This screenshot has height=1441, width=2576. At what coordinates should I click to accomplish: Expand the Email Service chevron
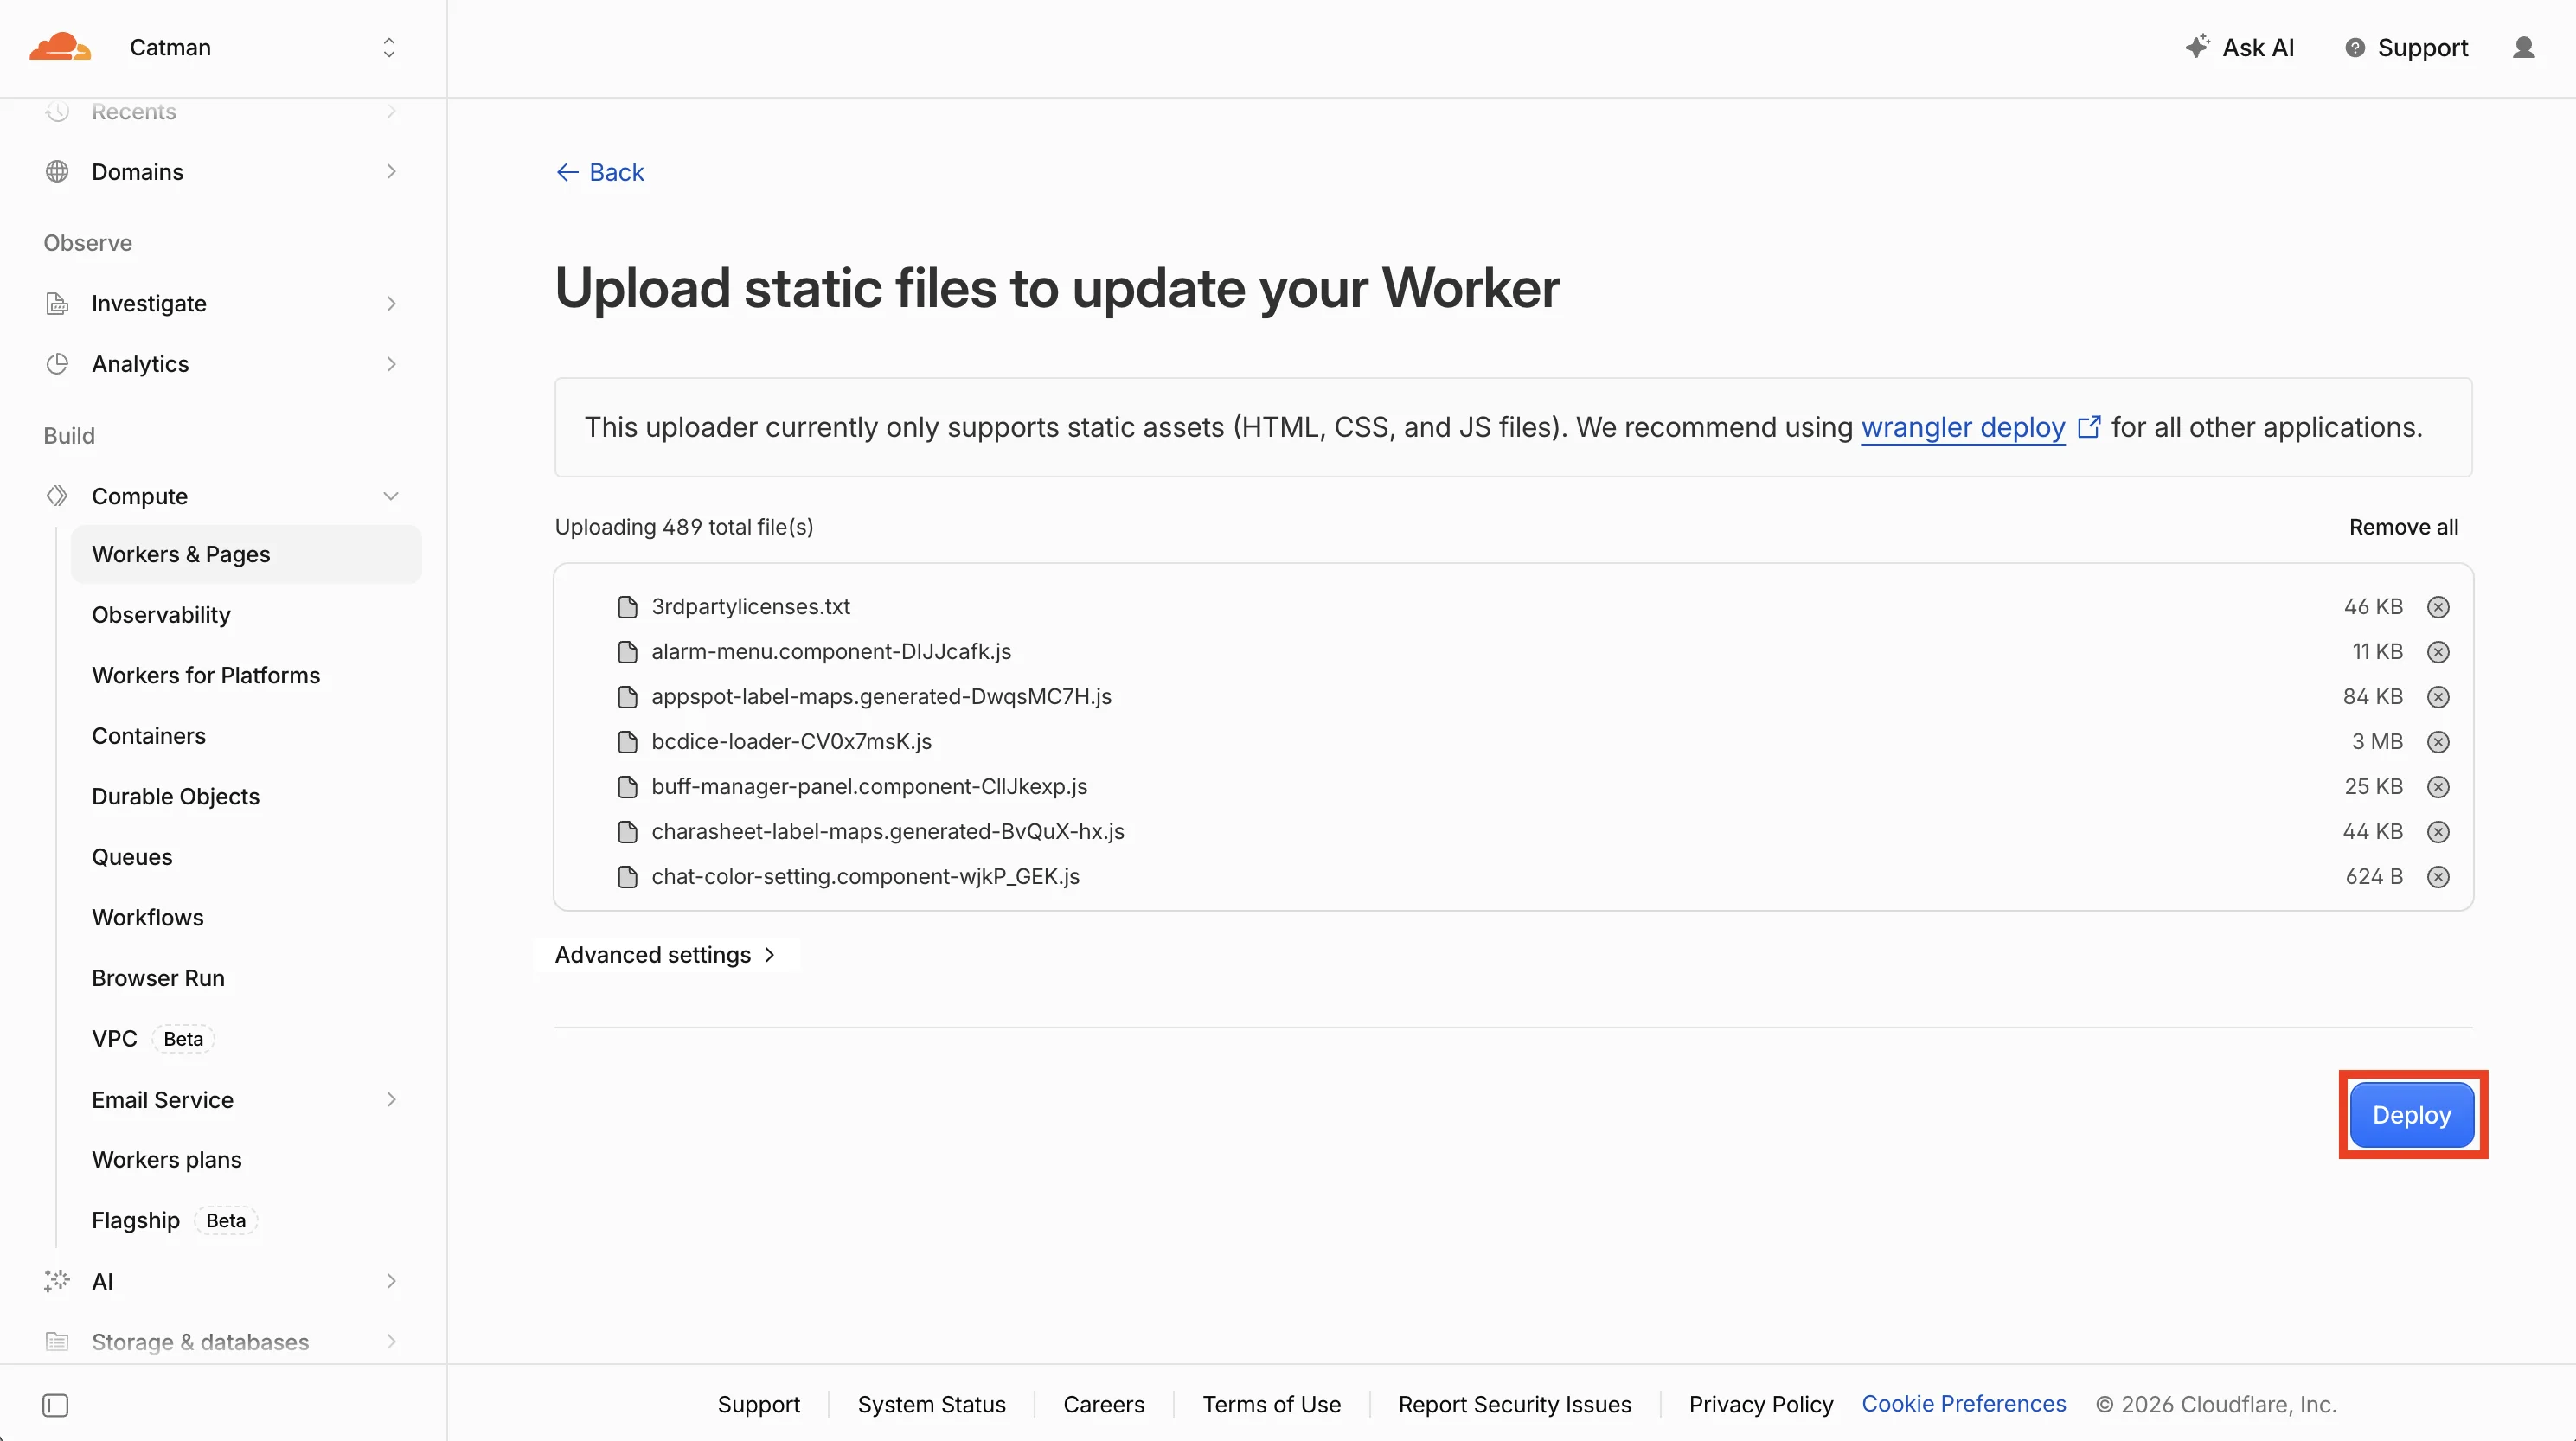coord(391,1099)
